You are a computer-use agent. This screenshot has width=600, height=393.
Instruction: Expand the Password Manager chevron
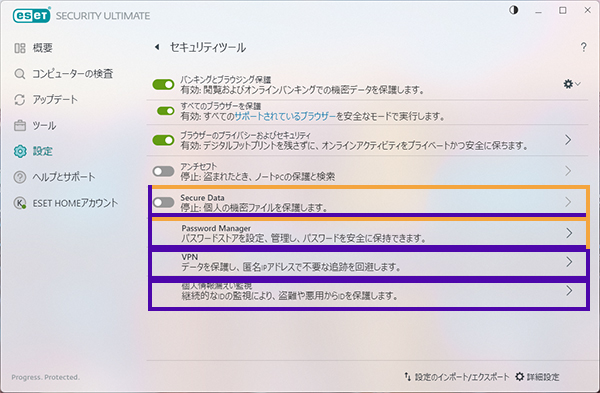[569, 233]
